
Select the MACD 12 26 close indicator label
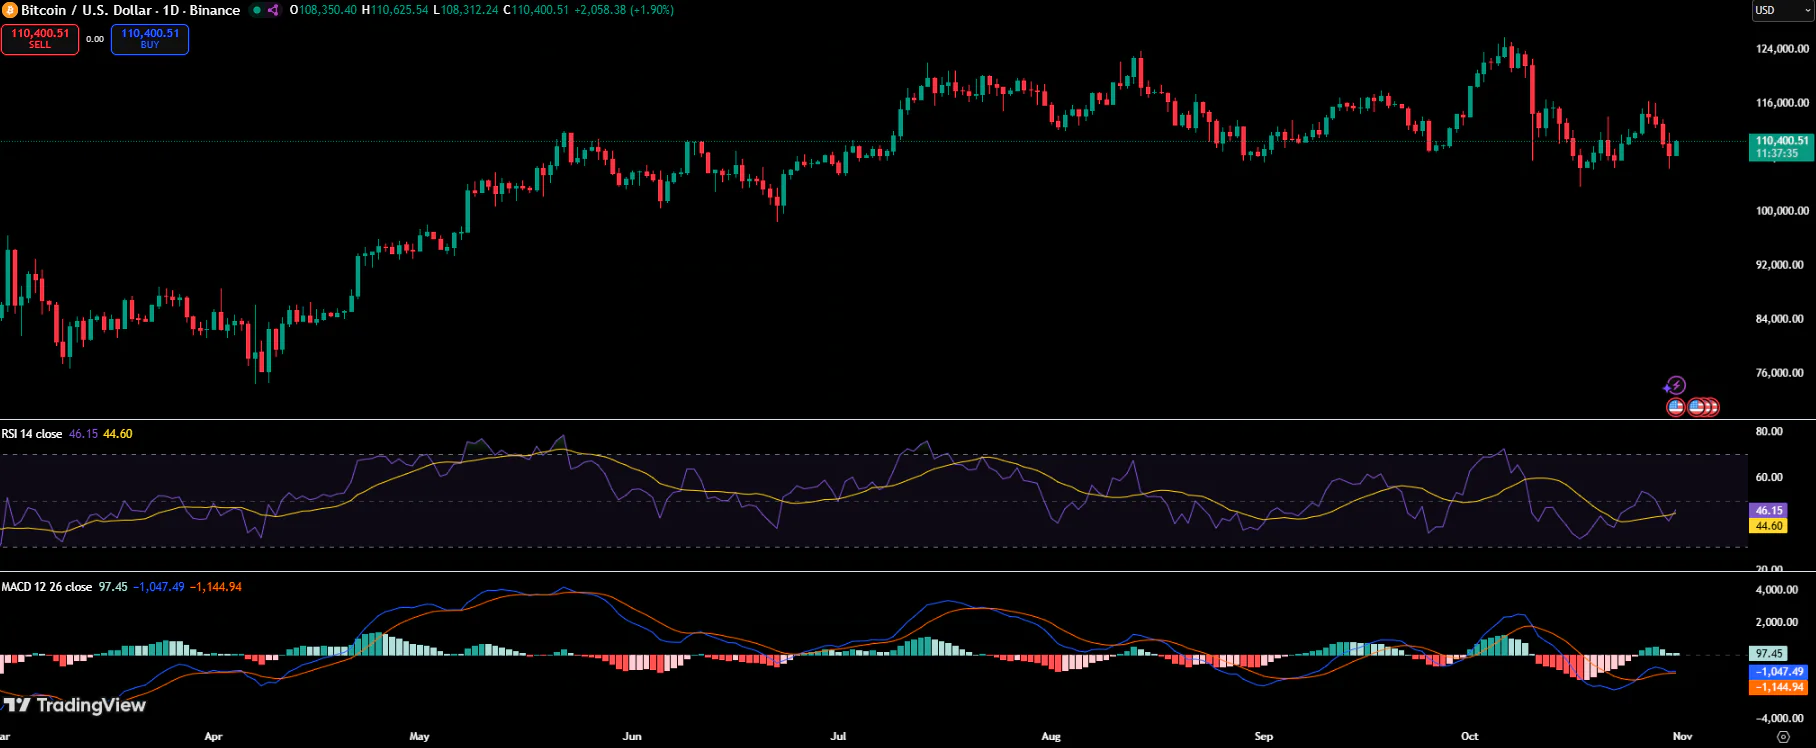point(47,587)
